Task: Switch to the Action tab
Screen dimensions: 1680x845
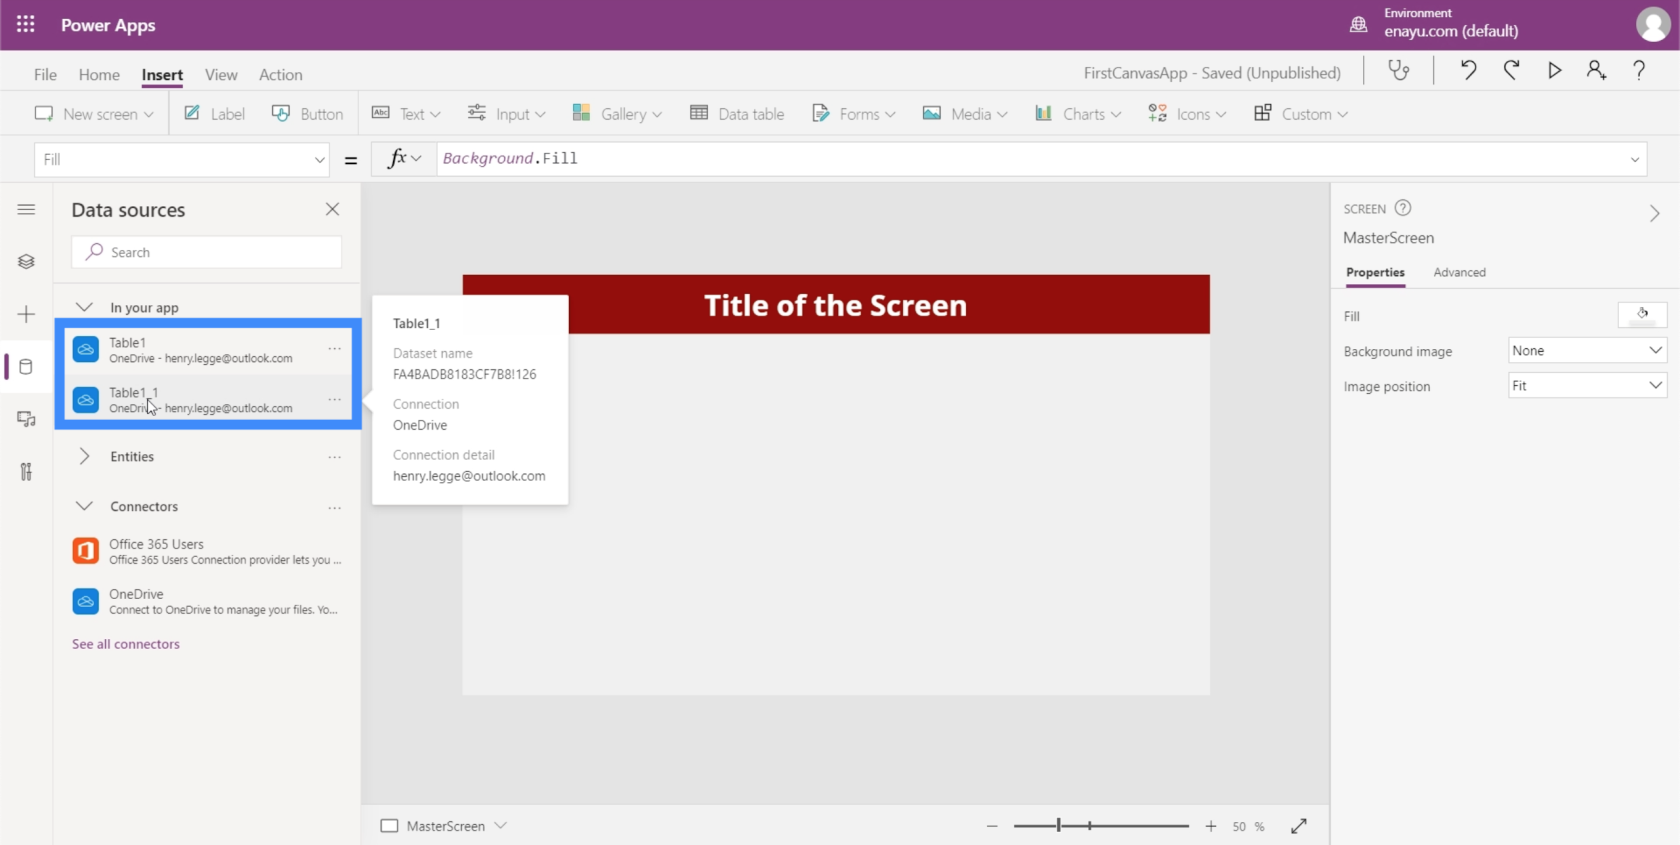Action: pos(281,74)
